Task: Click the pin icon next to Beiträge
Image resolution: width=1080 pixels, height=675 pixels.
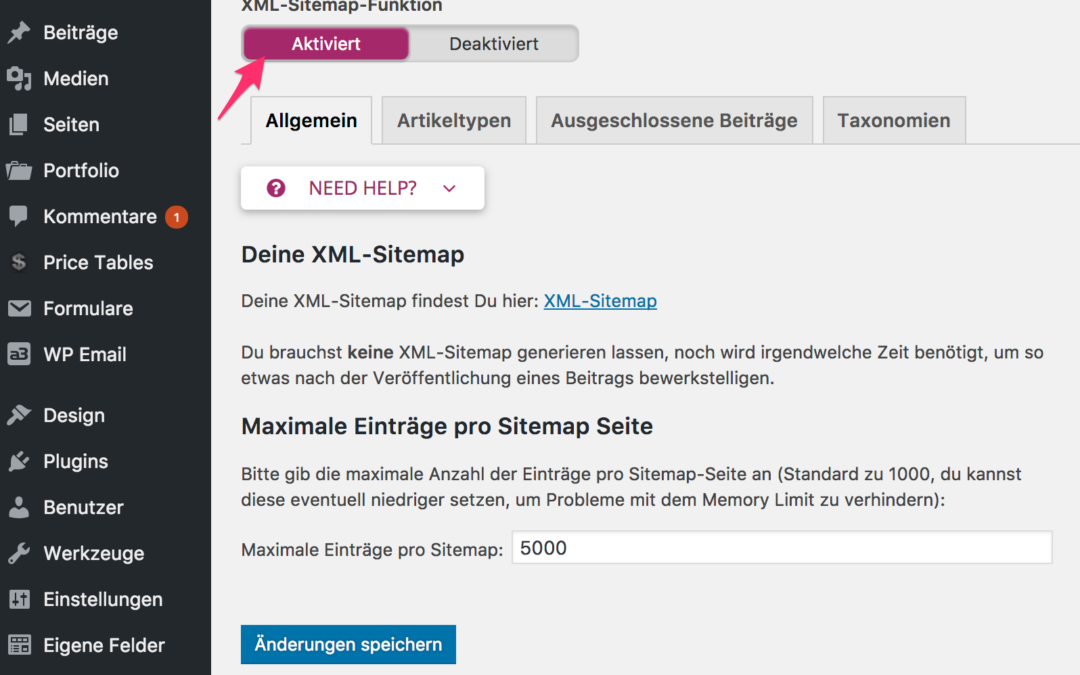Action: [19, 33]
